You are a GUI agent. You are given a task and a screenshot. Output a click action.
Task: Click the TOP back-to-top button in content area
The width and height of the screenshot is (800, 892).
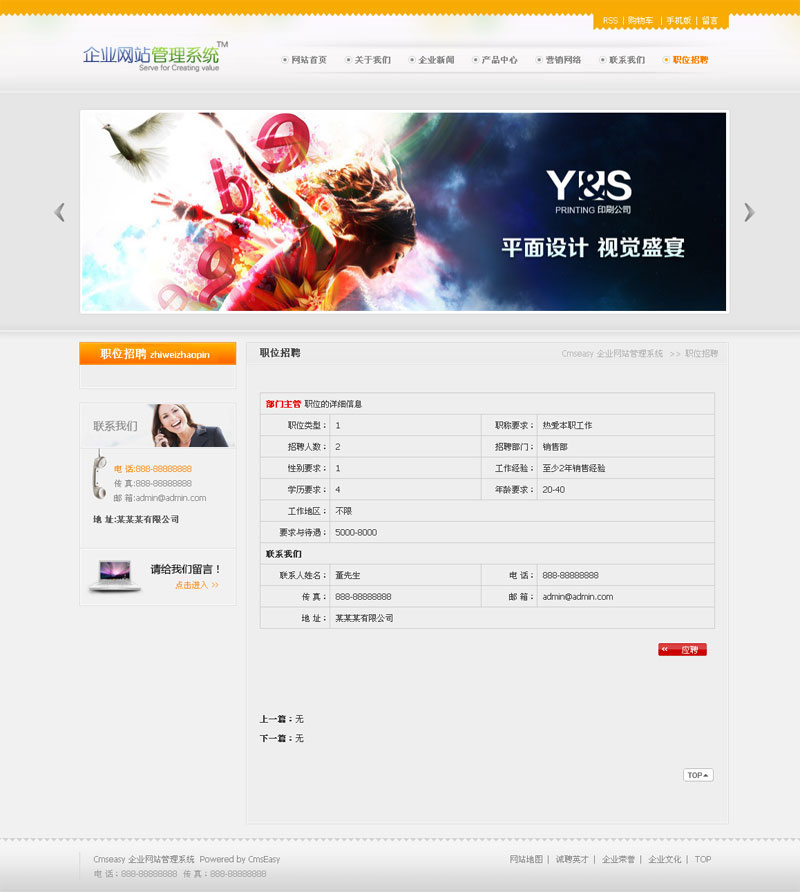coord(698,775)
